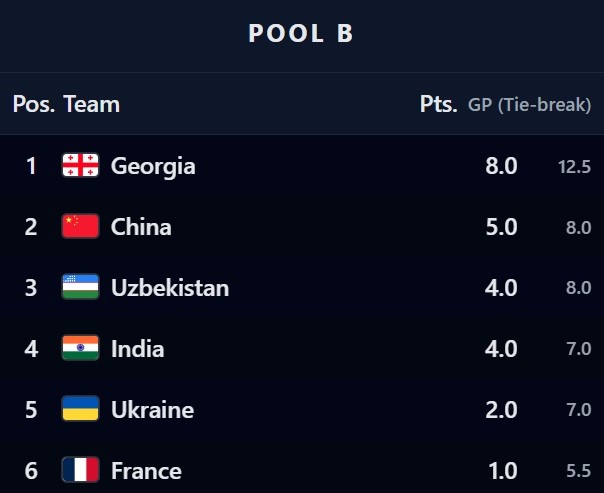
Task: Open the Ukraine team name
Action: 152,410
